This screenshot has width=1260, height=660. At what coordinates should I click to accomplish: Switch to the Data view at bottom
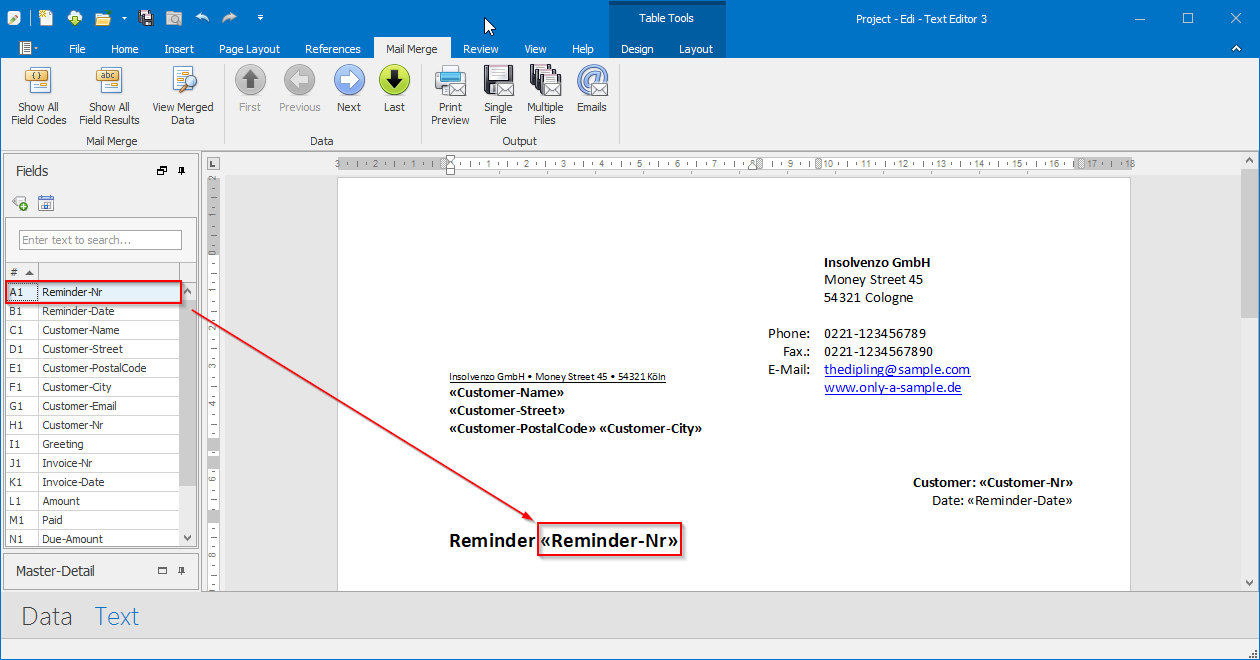pyautogui.click(x=47, y=616)
